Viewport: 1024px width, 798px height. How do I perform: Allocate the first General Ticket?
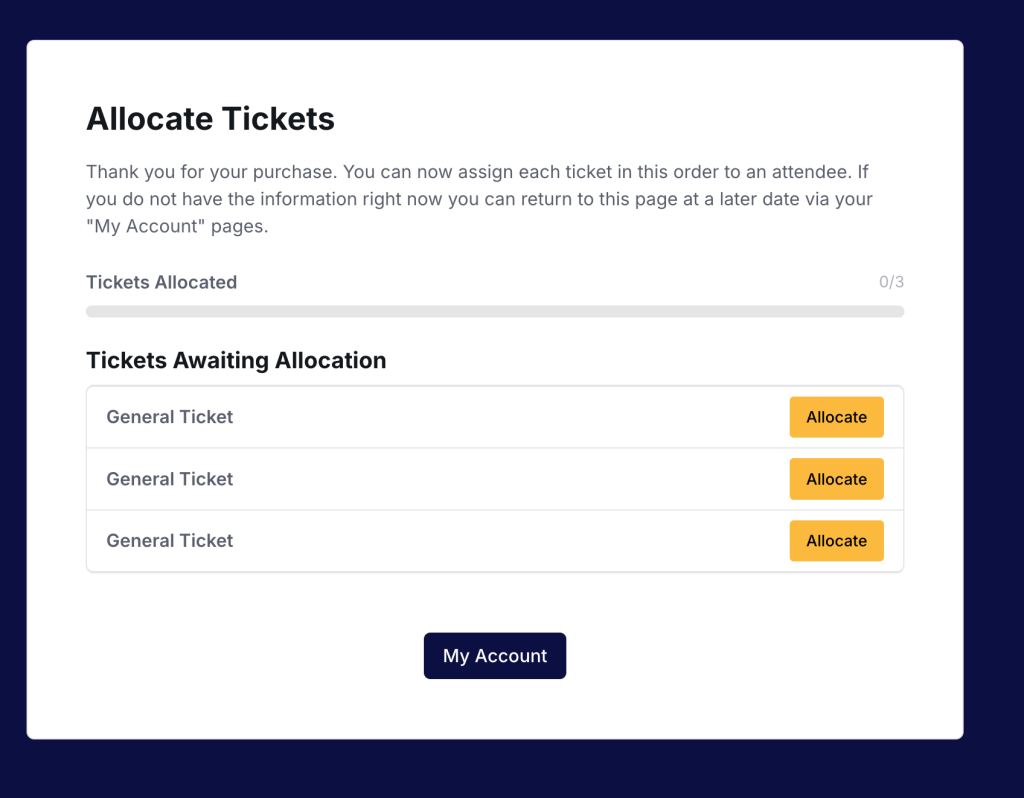tap(836, 417)
